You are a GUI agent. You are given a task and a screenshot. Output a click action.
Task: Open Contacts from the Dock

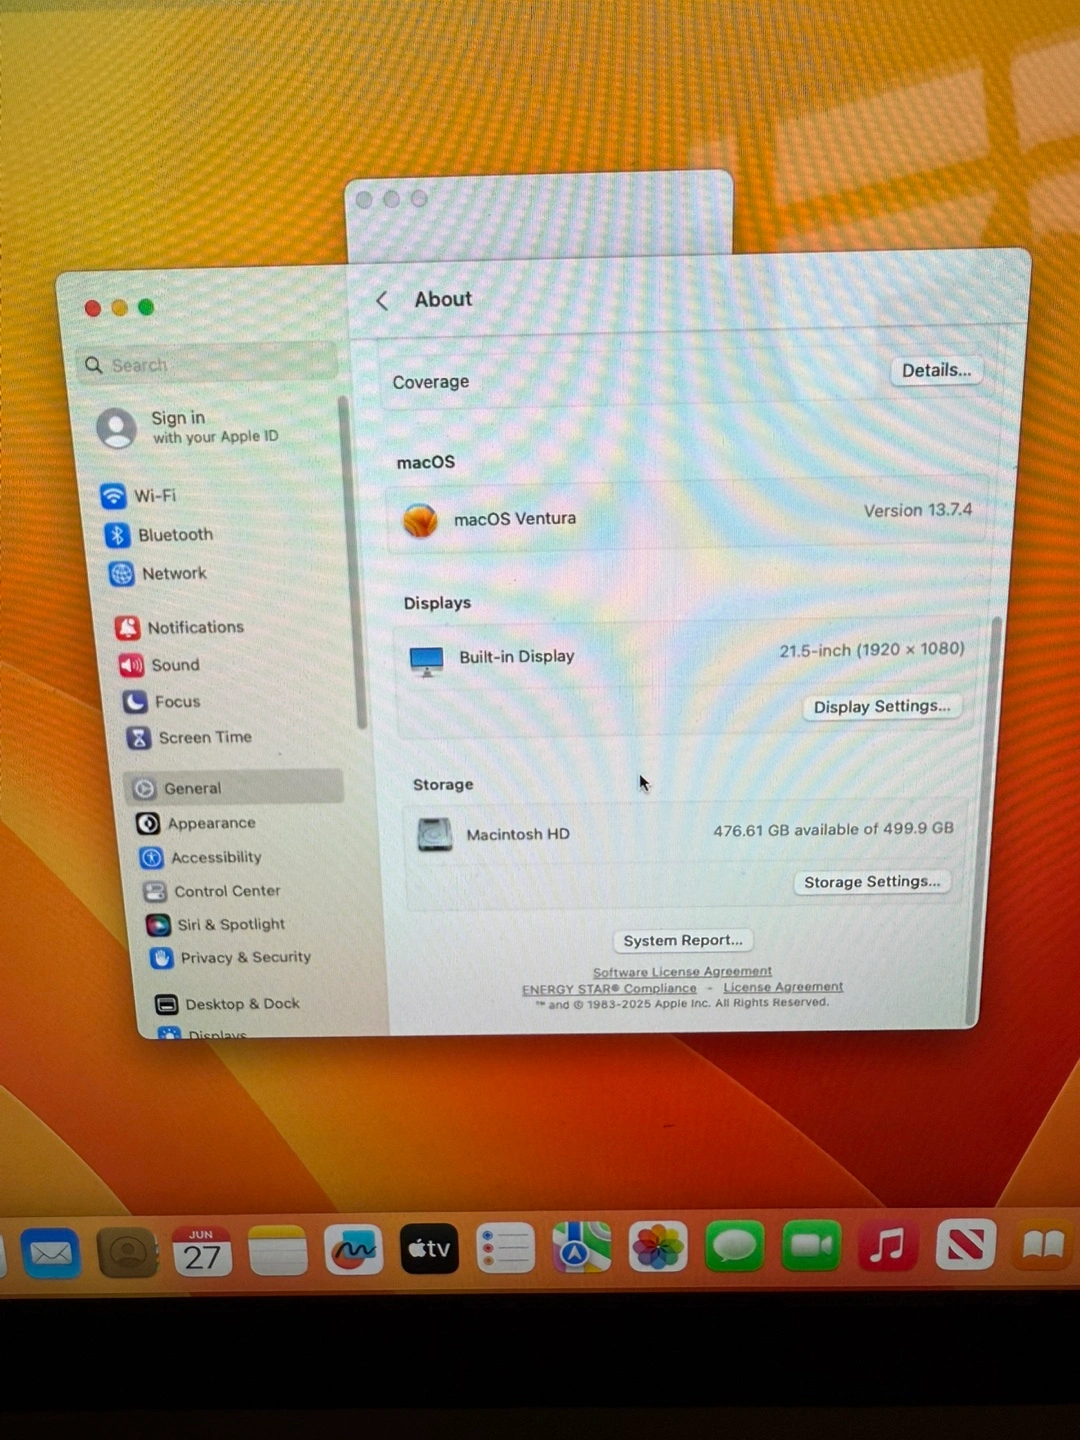coord(127,1252)
